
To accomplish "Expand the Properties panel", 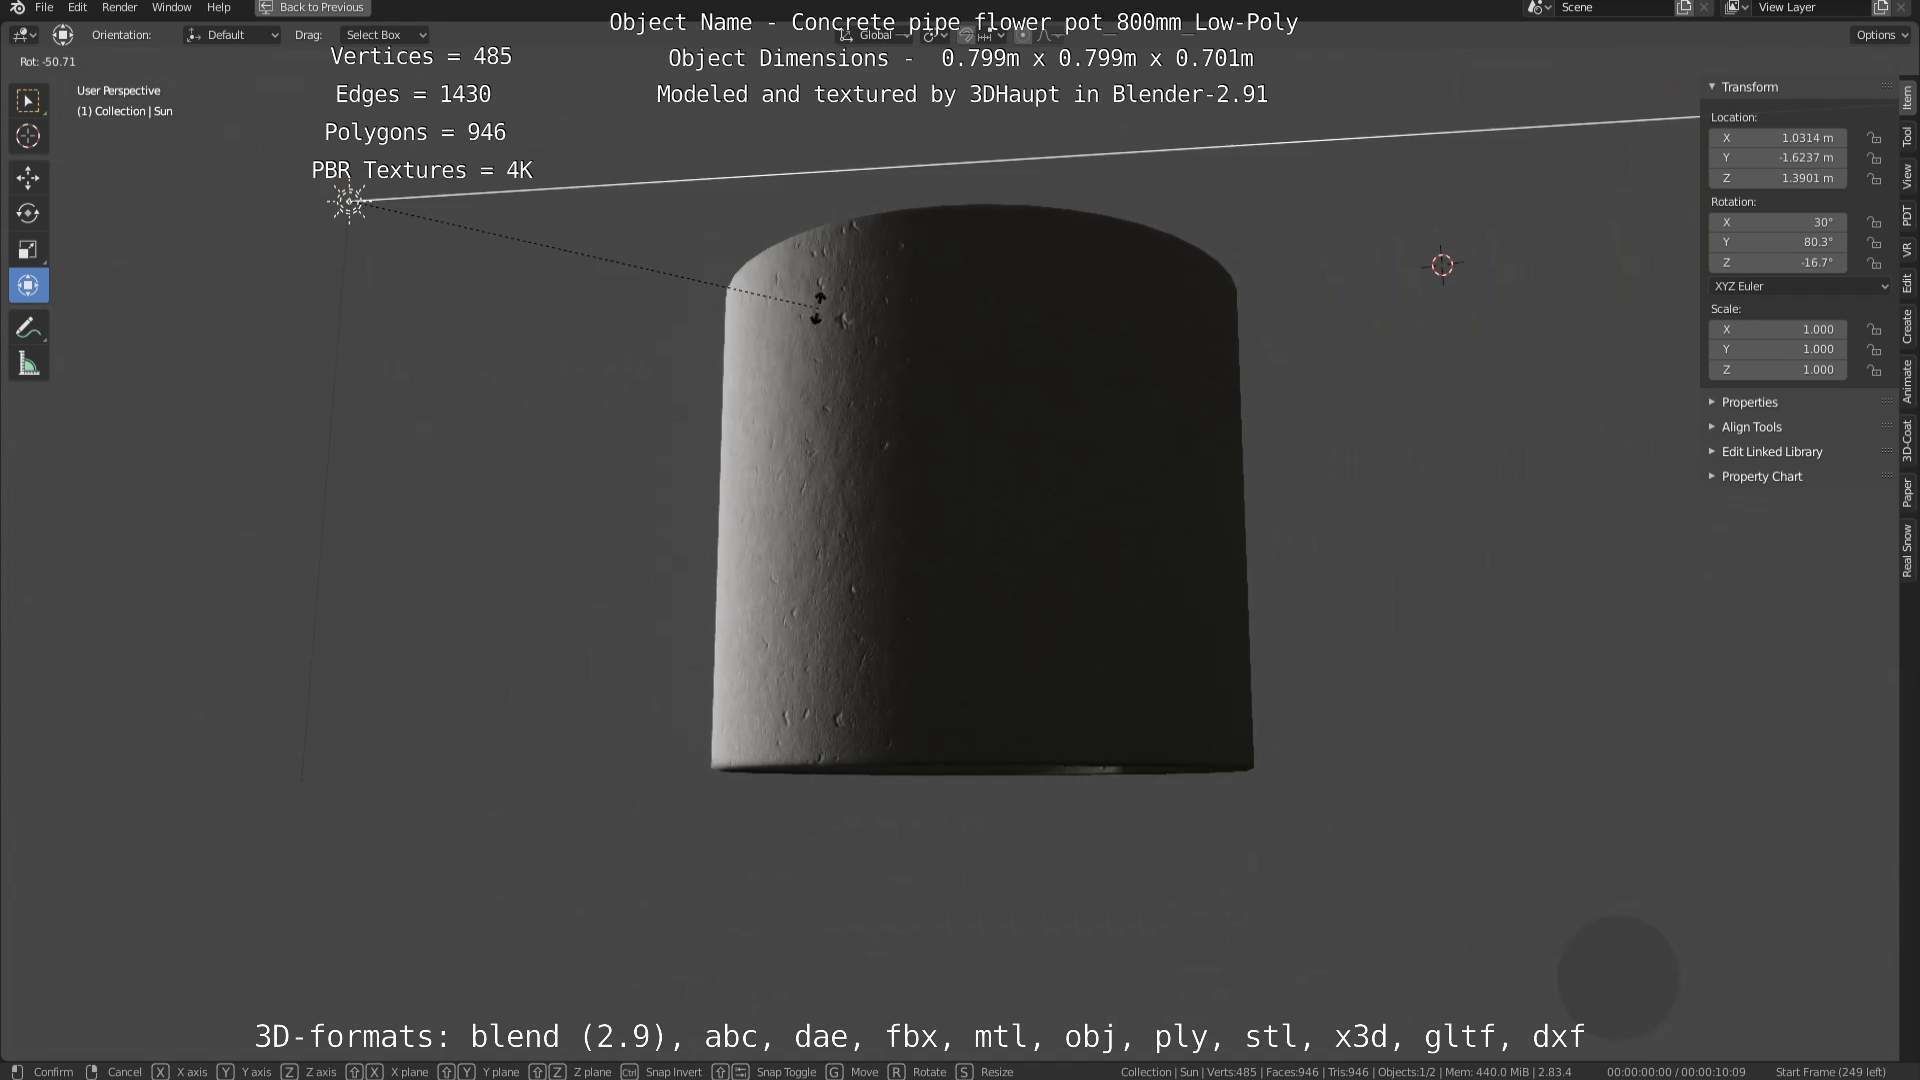I will 1749,402.
